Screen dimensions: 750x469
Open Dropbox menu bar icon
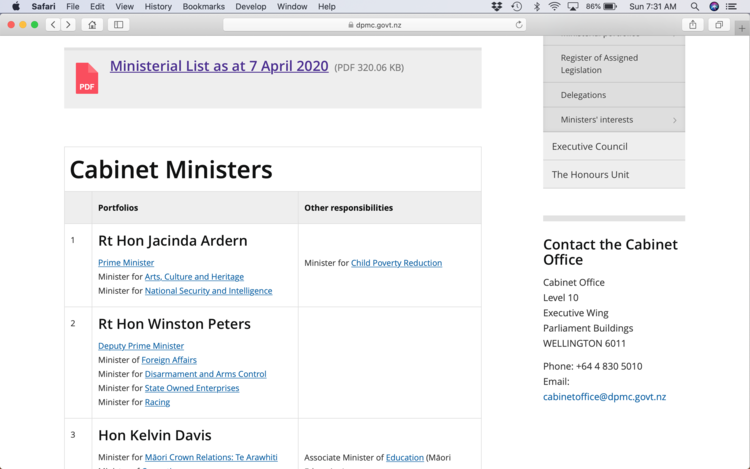click(497, 6)
